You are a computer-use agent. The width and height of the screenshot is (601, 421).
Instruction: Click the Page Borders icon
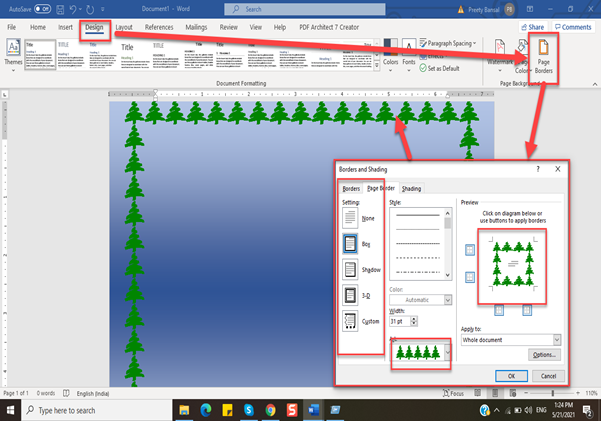[544, 56]
